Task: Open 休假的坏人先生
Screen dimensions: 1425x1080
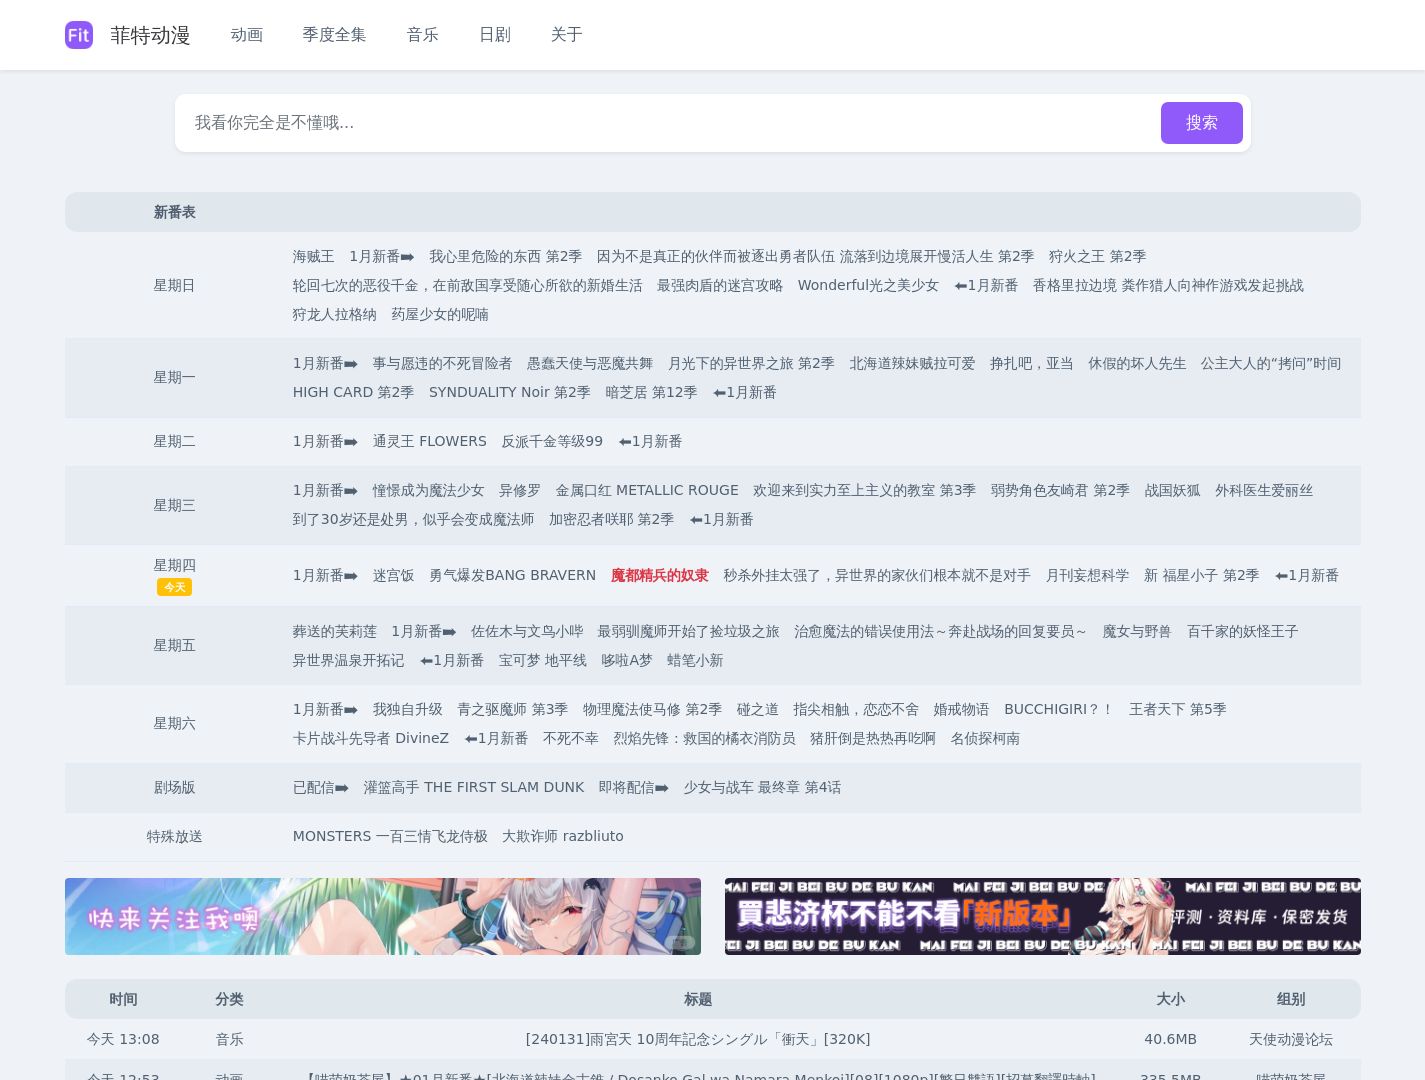Action: coord(1137,364)
